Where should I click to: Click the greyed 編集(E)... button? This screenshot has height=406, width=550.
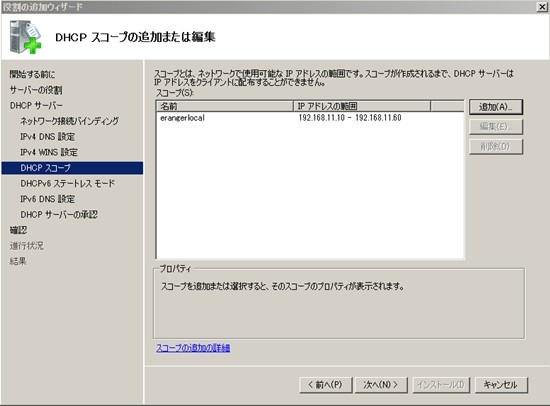pos(496,127)
